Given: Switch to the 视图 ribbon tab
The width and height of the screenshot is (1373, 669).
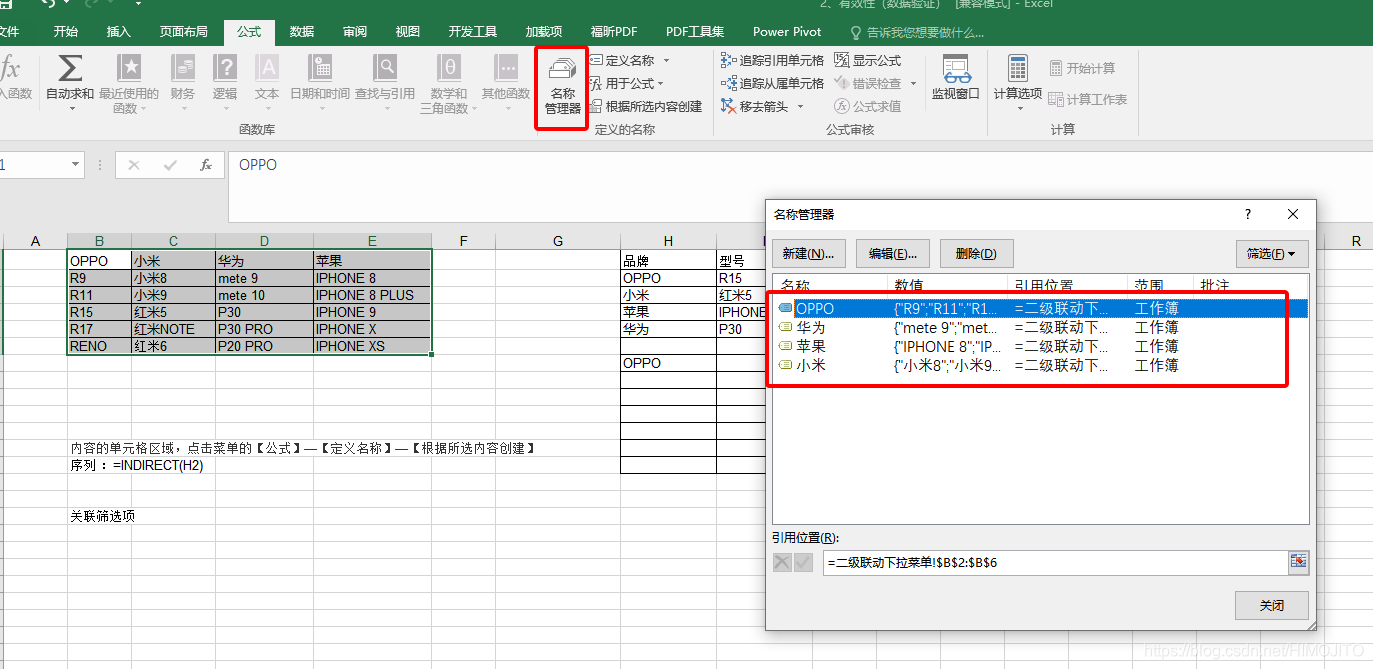Looking at the screenshot, I should point(407,32).
